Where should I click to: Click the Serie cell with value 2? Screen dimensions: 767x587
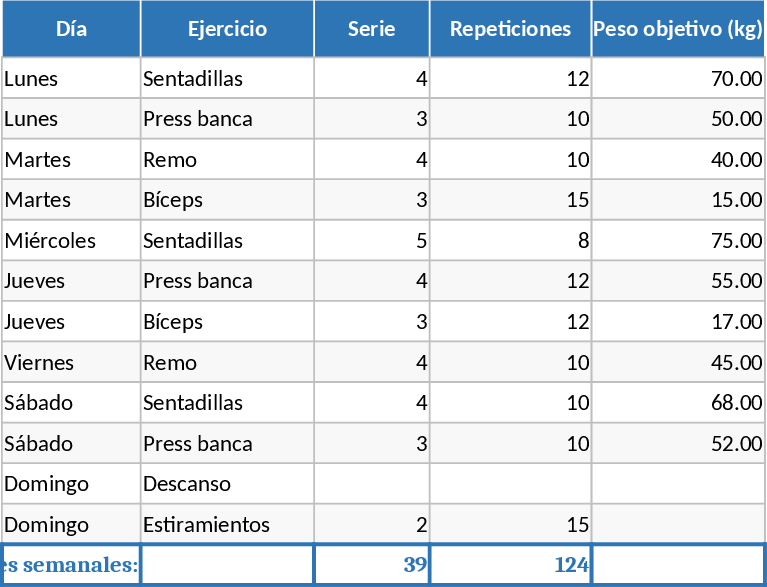[371, 525]
